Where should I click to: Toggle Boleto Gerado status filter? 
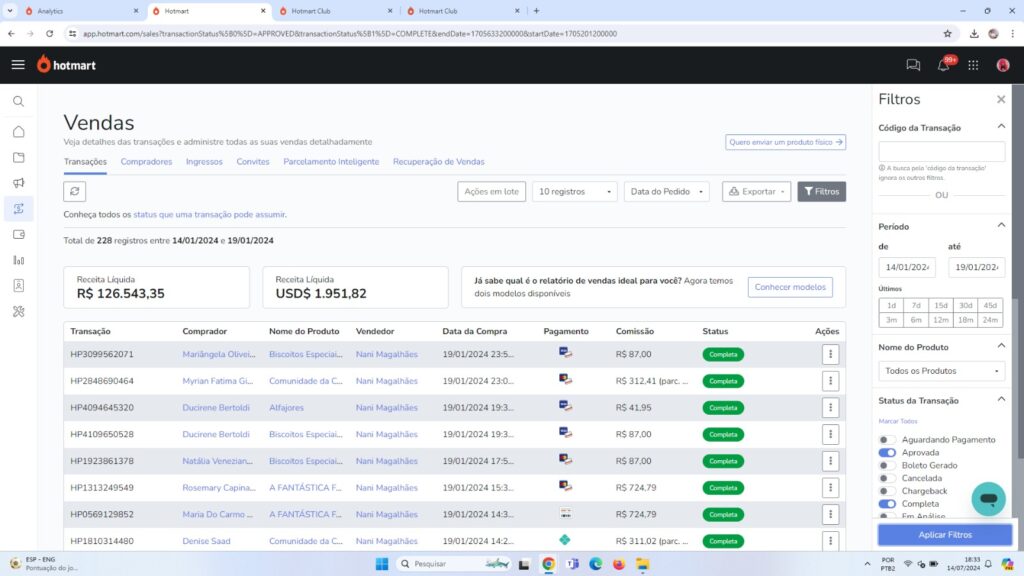pyautogui.click(x=886, y=466)
